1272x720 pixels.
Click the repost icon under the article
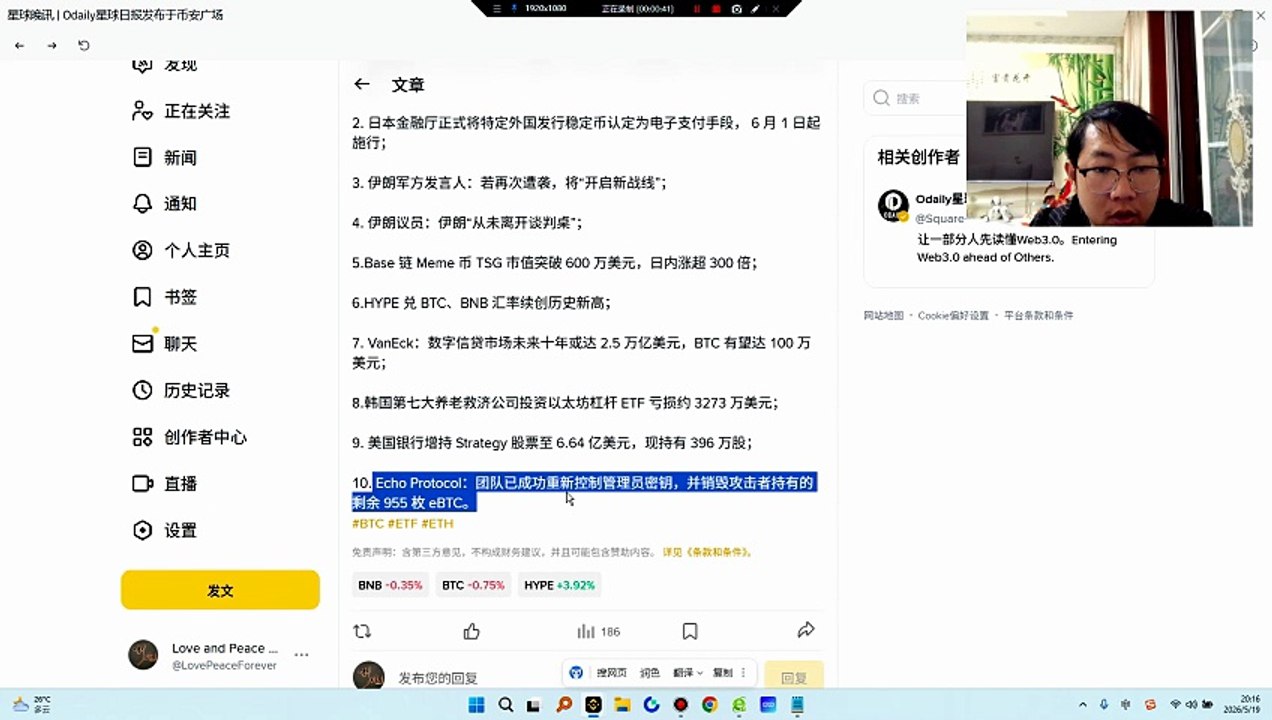coord(362,631)
